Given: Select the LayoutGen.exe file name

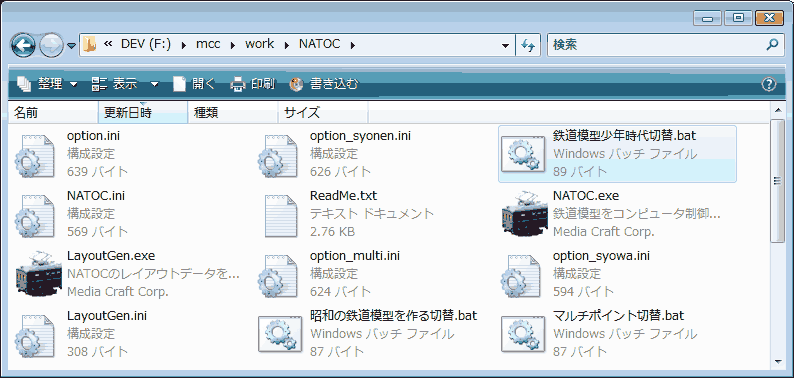Looking at the screenshot, I should click(111, 255).
